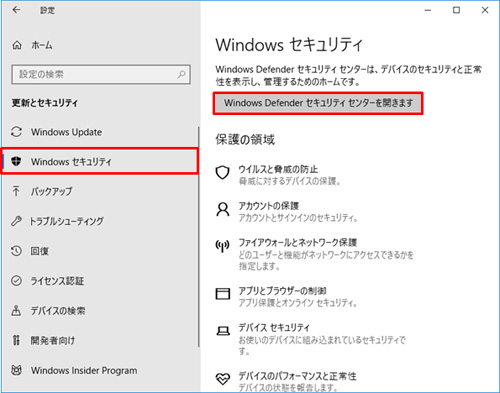
Task: Maximize the 設定 window
Action: [x=456, y=10]
